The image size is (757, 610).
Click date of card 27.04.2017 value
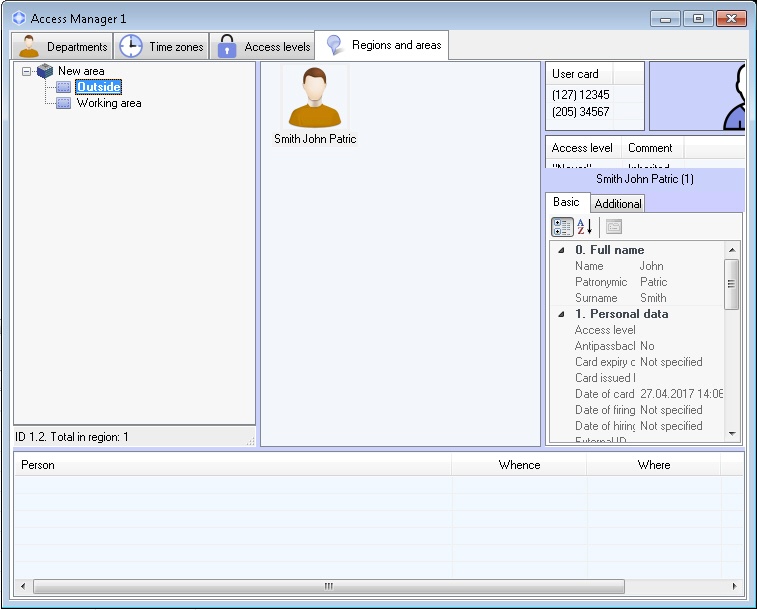[681, 394]
